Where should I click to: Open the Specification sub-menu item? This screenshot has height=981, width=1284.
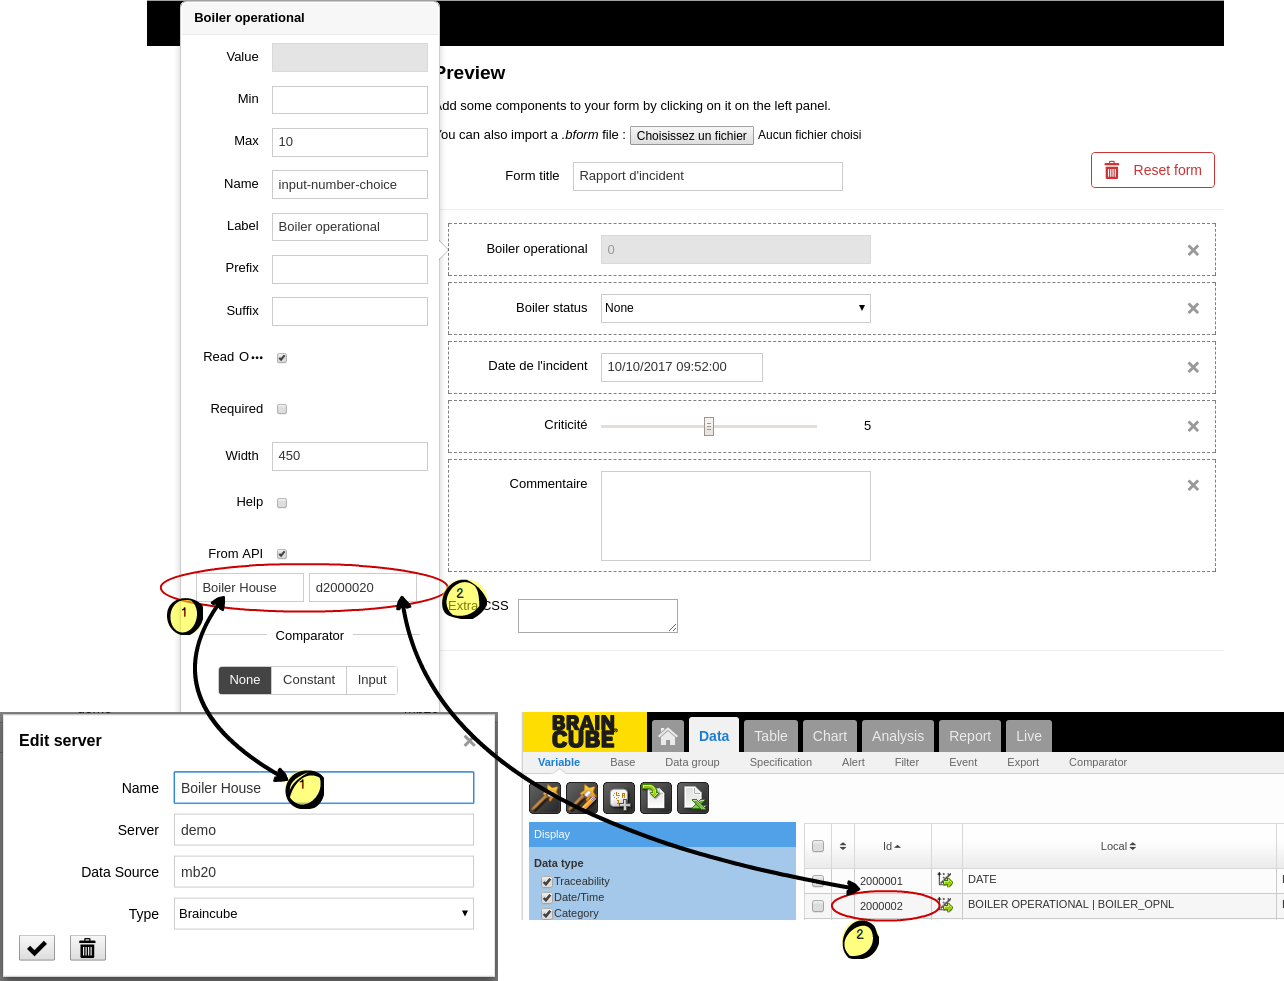(x=780, y=762)
